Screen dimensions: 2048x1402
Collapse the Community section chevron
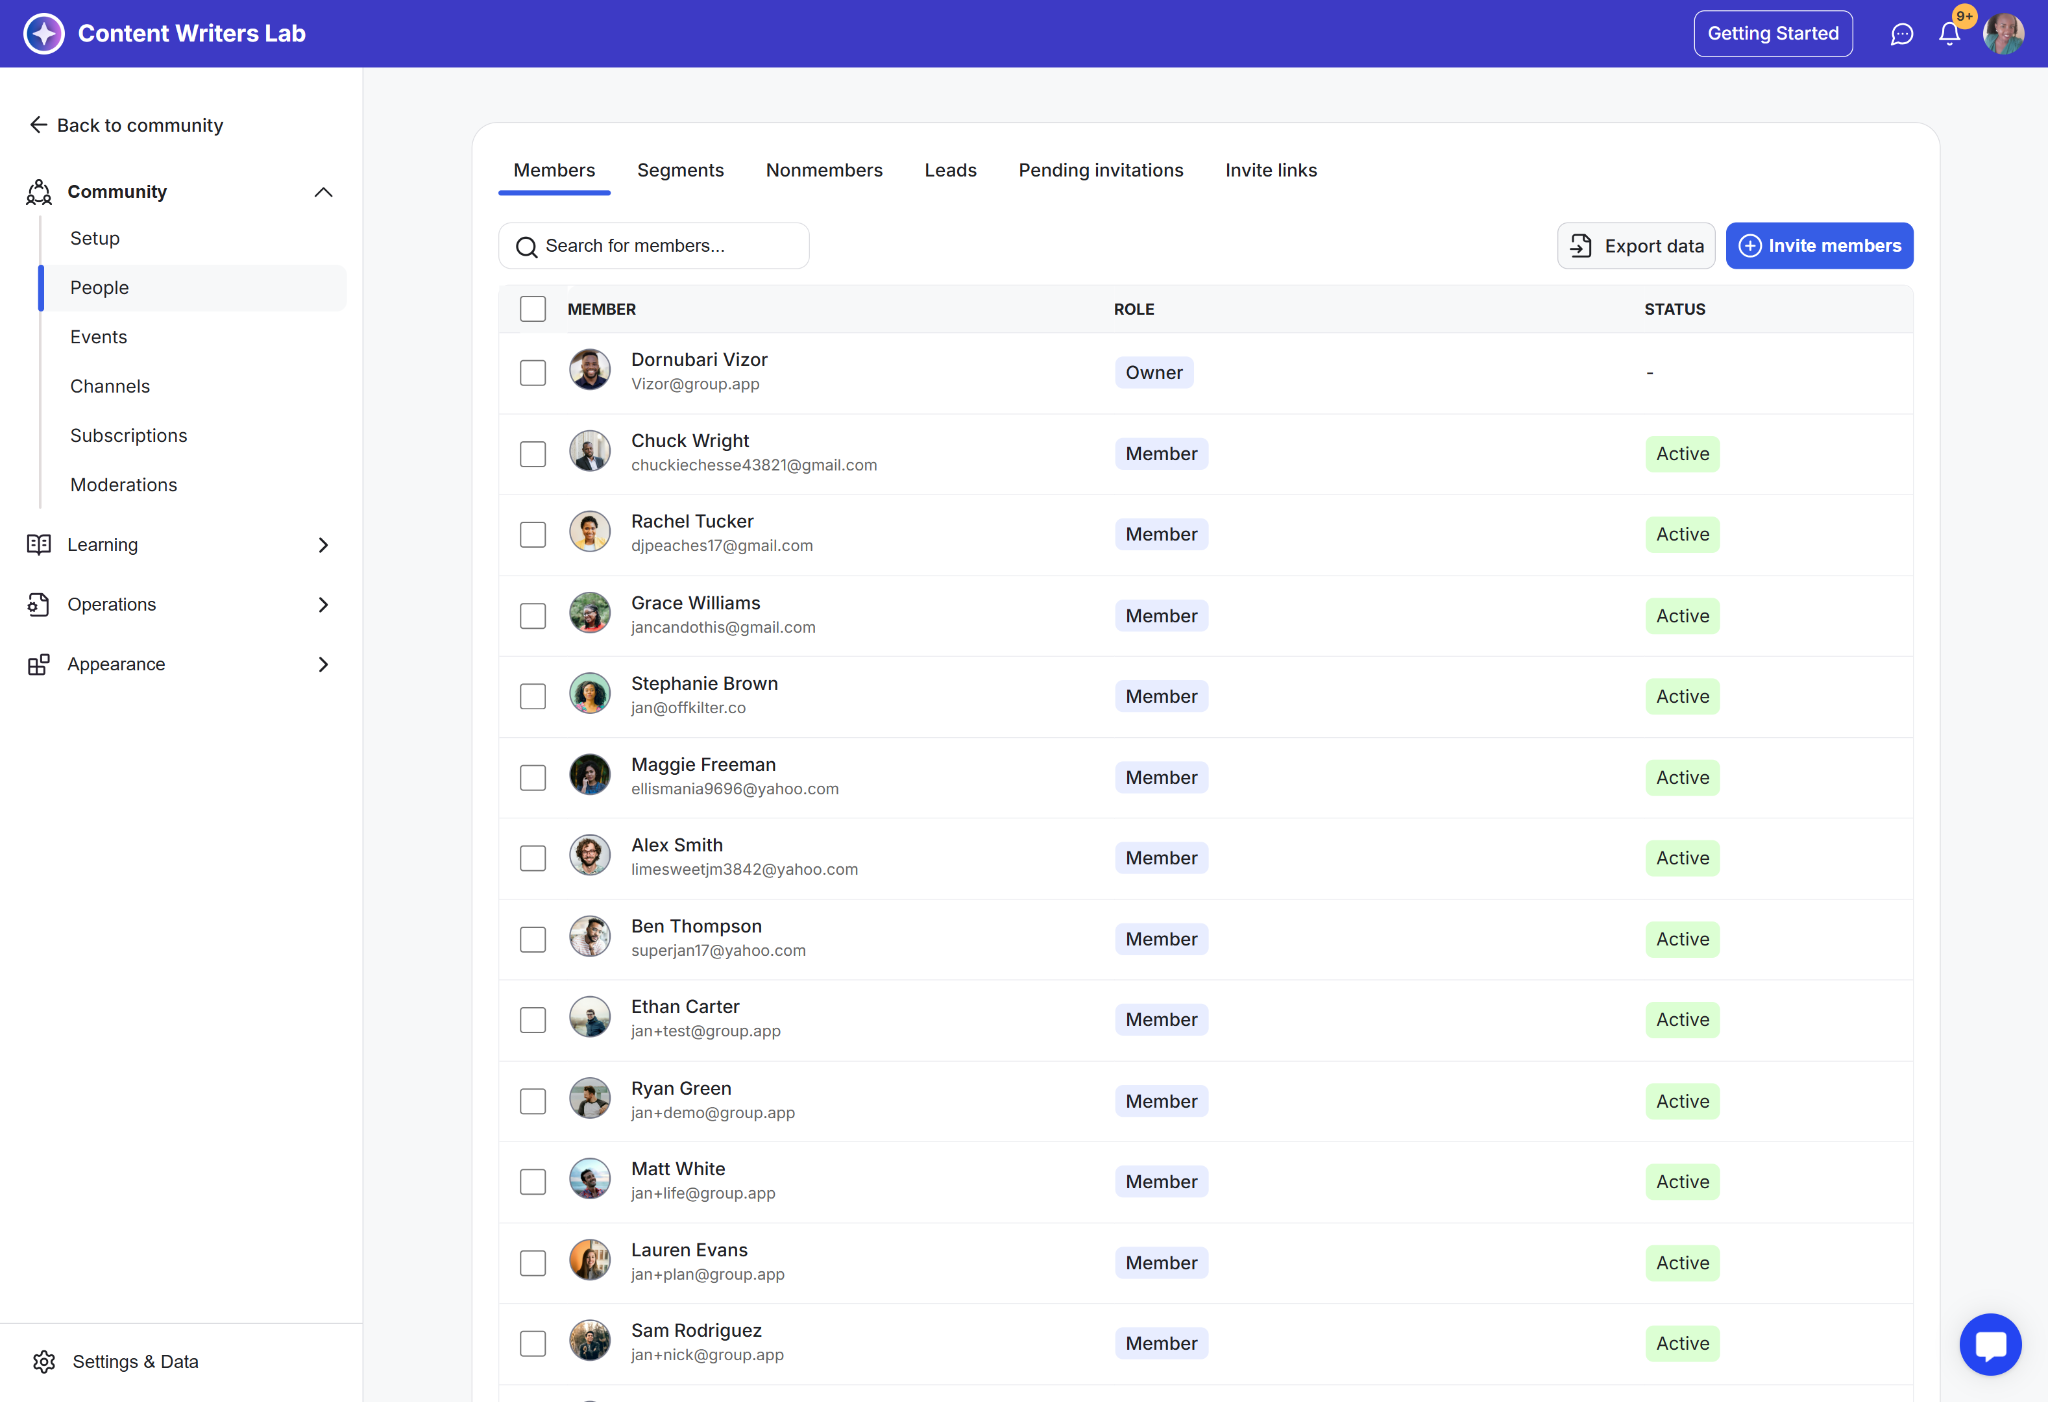[x=323, y=192]
